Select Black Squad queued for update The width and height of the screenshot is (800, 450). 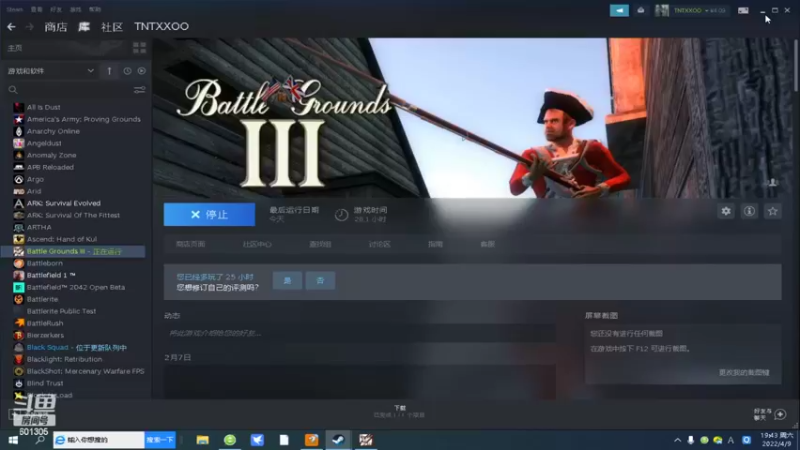click(x=78, y=347)
